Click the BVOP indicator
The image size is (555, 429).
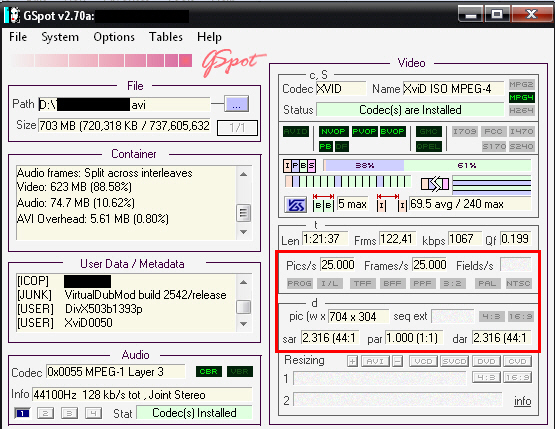click(x=393, y=132)
